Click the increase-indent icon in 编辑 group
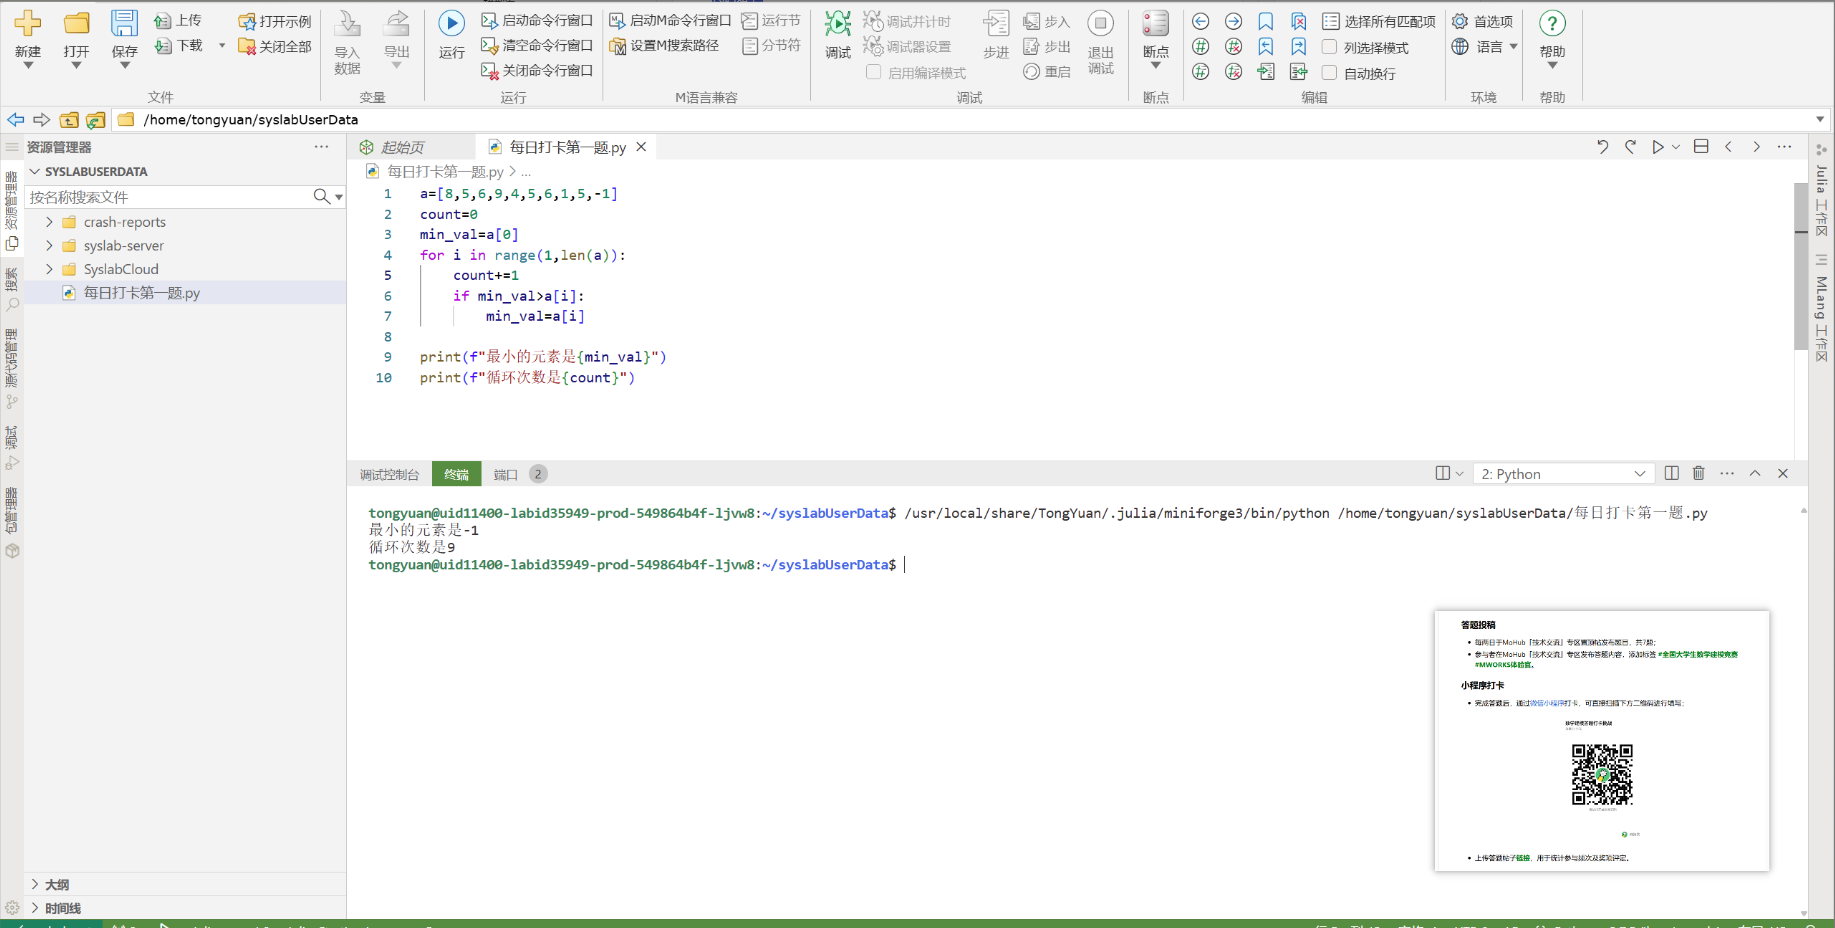 [1266, 72]
